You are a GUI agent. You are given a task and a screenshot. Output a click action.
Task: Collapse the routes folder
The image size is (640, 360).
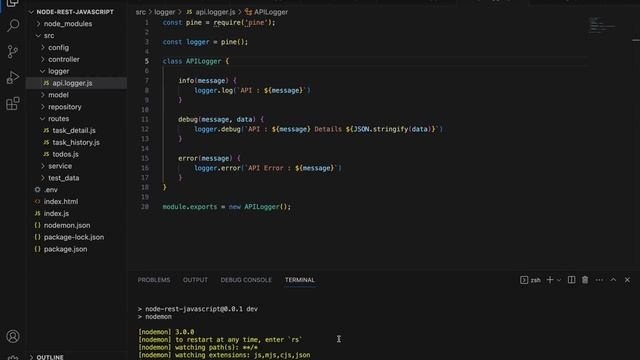tap(58, 118)
